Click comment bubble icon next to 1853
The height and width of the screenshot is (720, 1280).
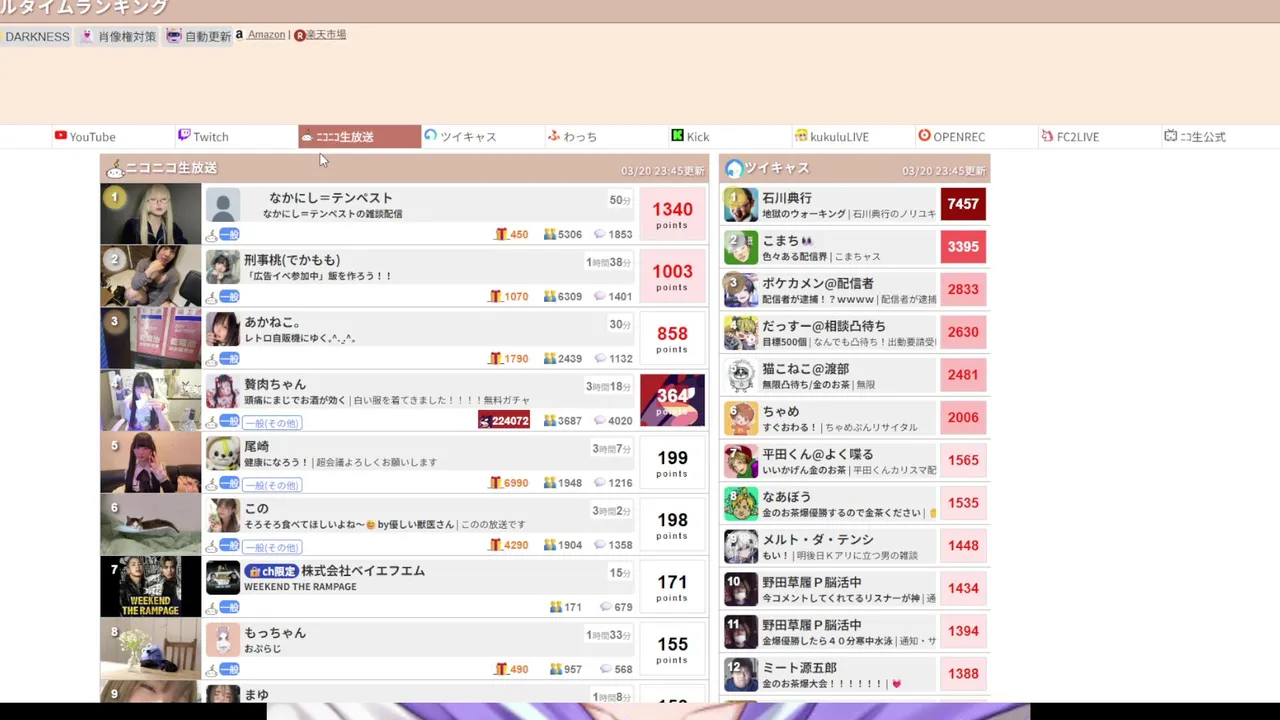pos(599,234)
